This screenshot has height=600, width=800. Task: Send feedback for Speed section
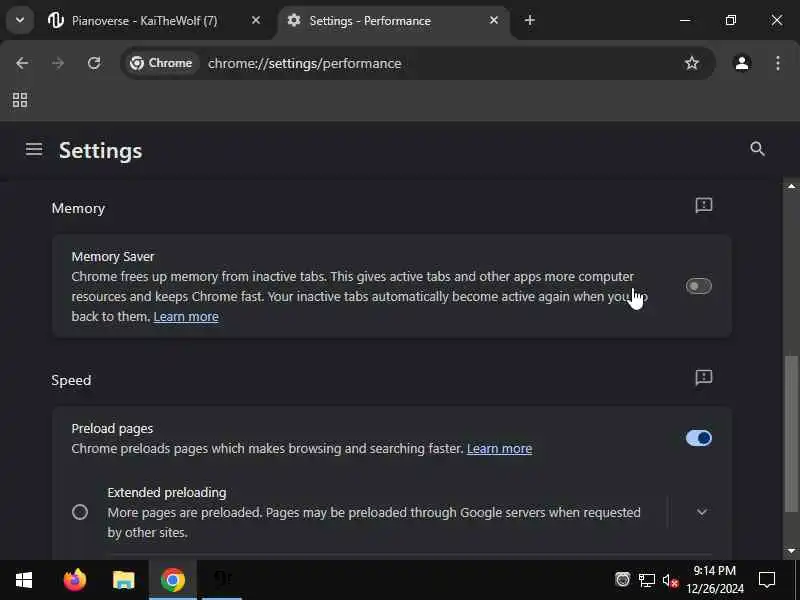click(704, 377)
